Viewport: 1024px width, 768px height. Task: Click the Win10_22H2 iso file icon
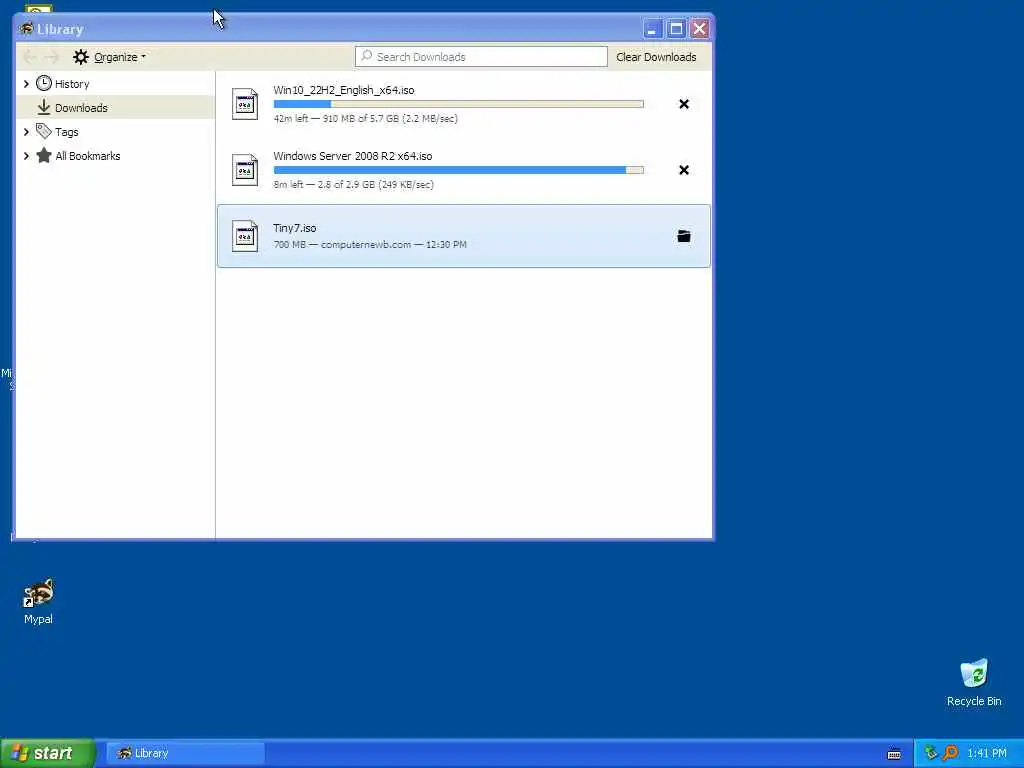click(245, 104)
